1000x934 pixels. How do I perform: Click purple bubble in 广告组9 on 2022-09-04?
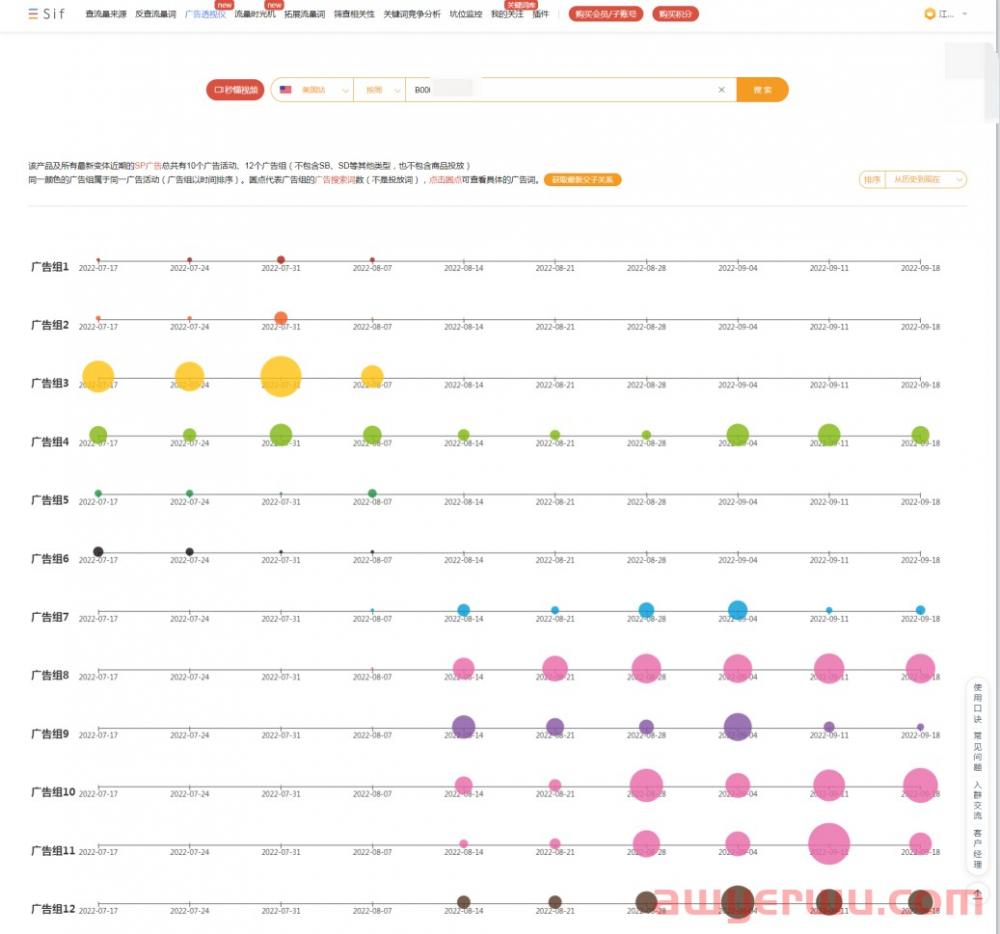click(737, 727)
